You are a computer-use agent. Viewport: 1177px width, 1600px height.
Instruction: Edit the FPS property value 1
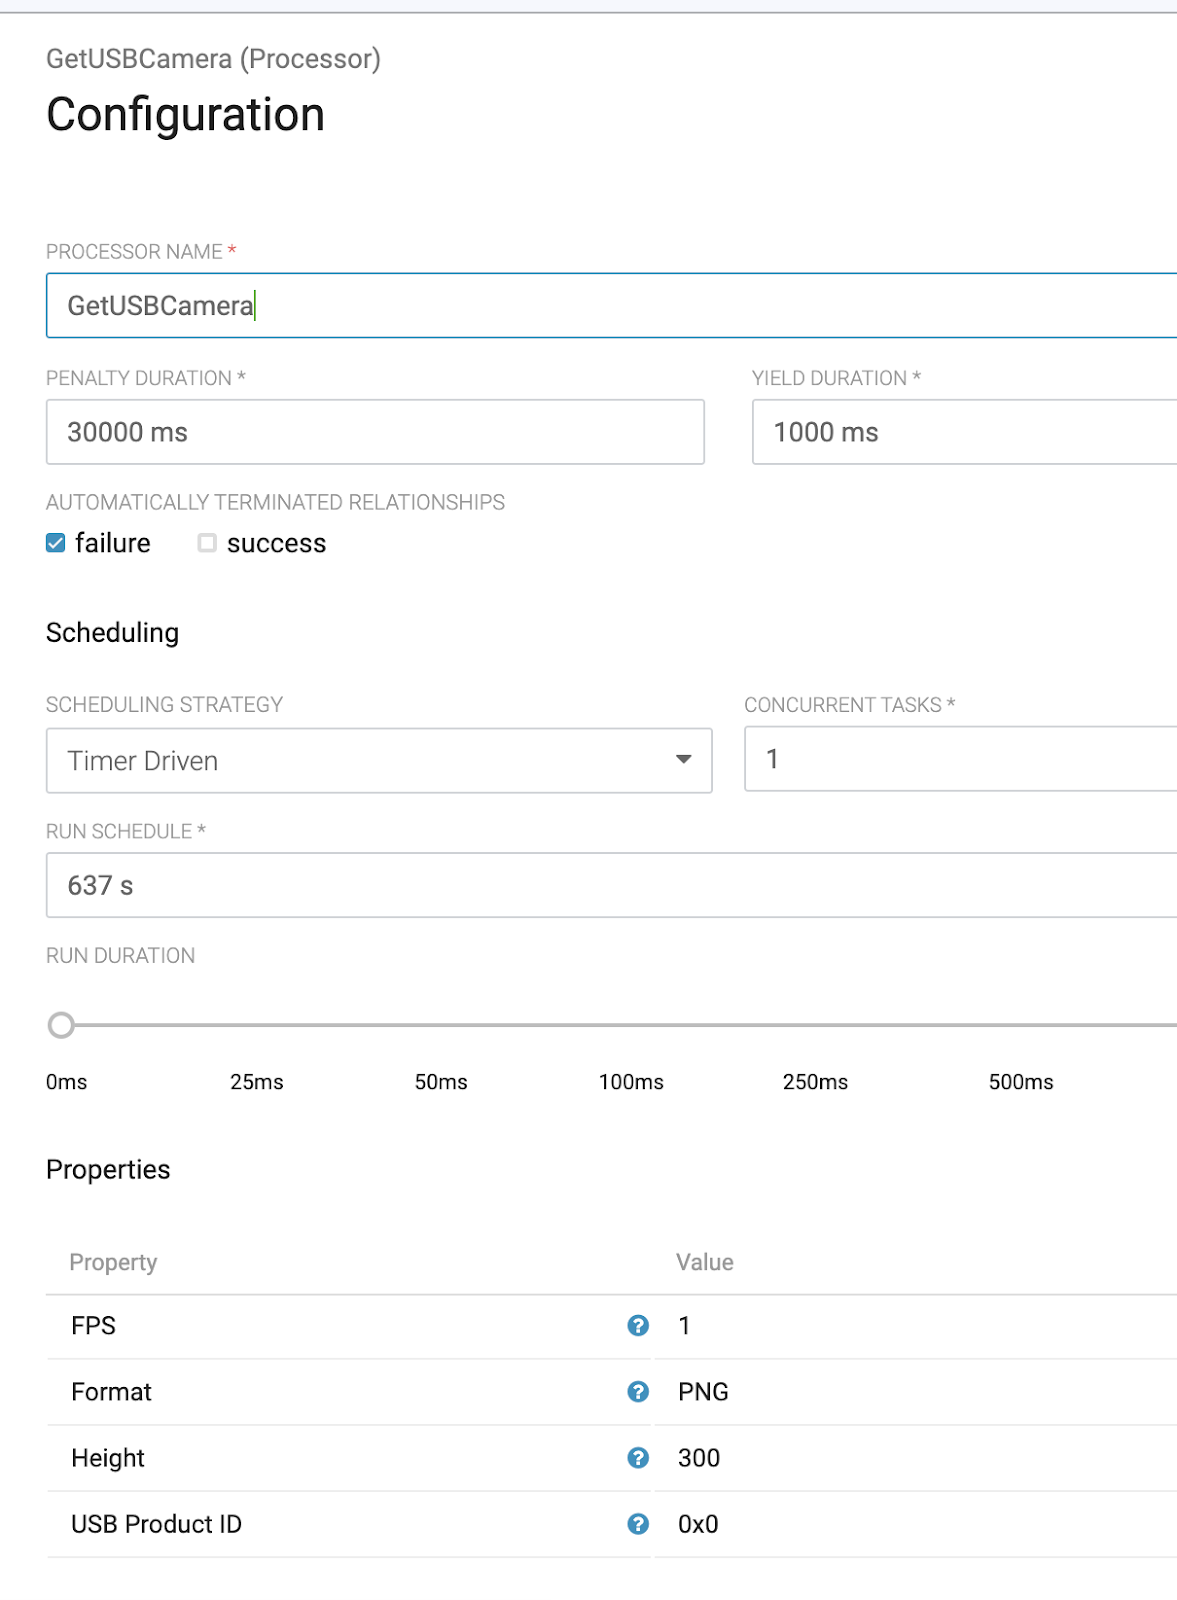[685, 1326]
